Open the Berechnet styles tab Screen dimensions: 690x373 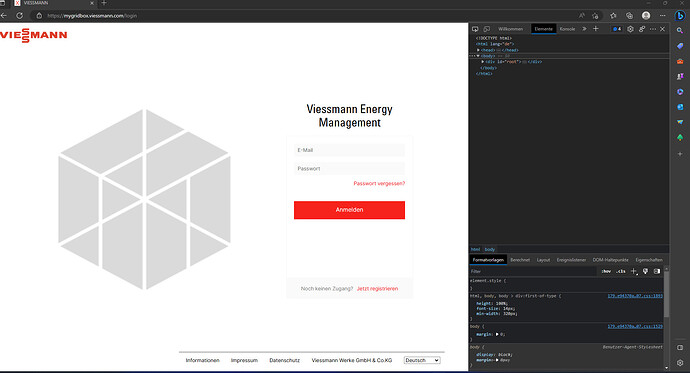(520, 260)
